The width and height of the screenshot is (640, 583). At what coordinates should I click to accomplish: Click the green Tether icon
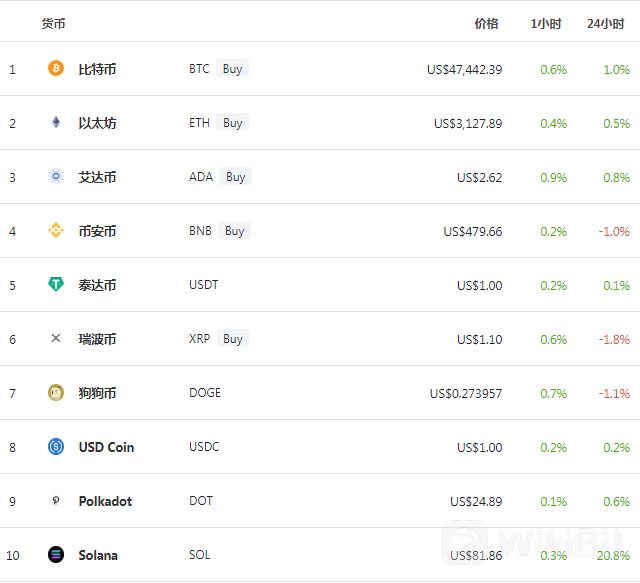tap(56, 284)
